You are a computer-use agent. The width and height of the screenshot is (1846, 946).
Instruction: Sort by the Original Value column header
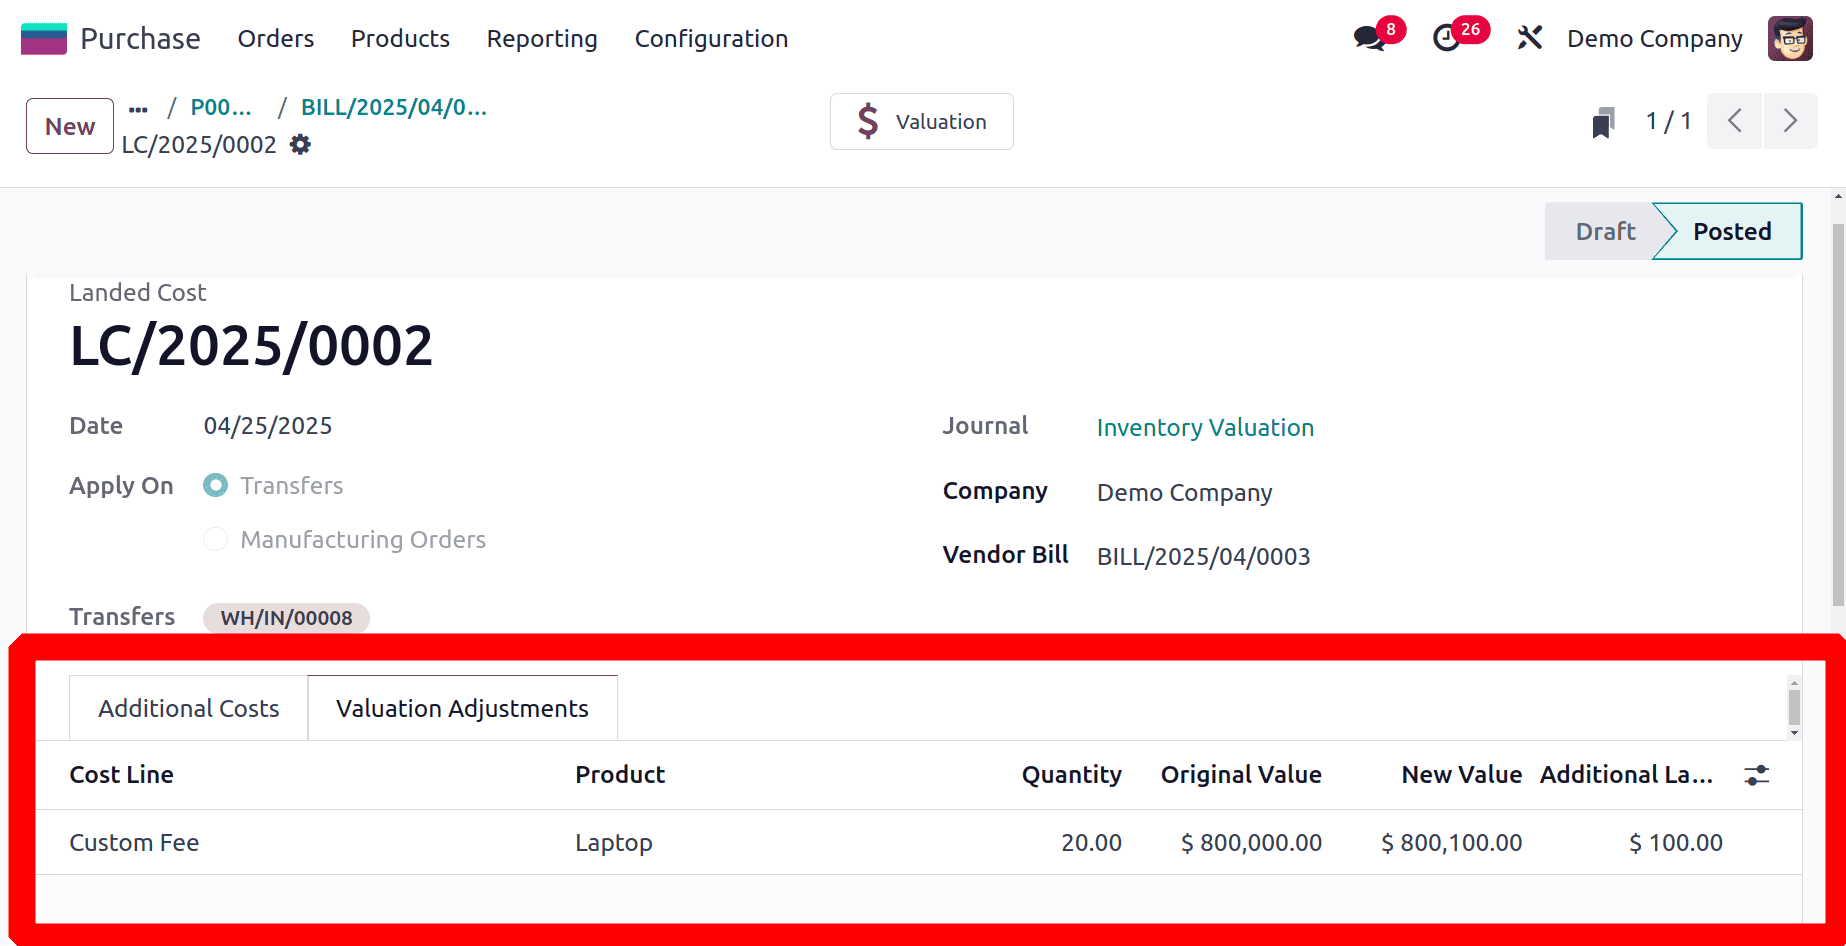tap(1241, 775)
